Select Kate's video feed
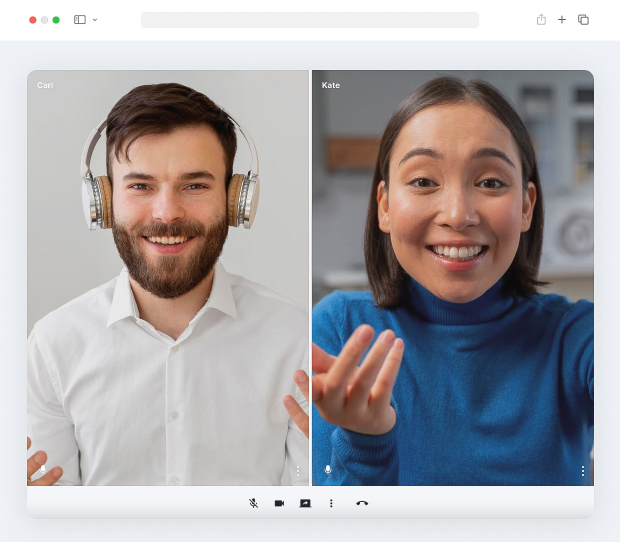The image size is (620, 542). click(x=453, y=278)
